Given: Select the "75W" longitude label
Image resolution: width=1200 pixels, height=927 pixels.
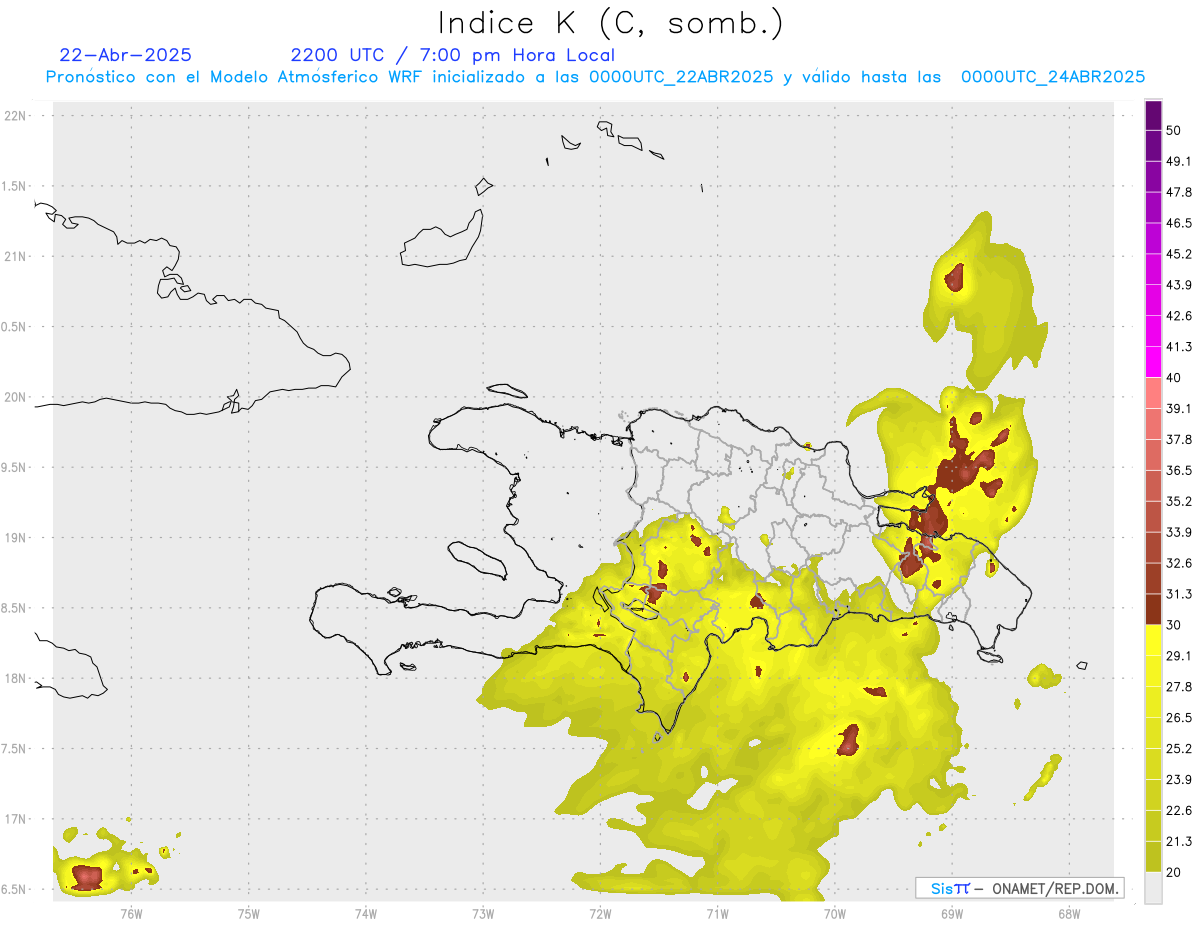Looking at the screenshot, I should [249, 913].
